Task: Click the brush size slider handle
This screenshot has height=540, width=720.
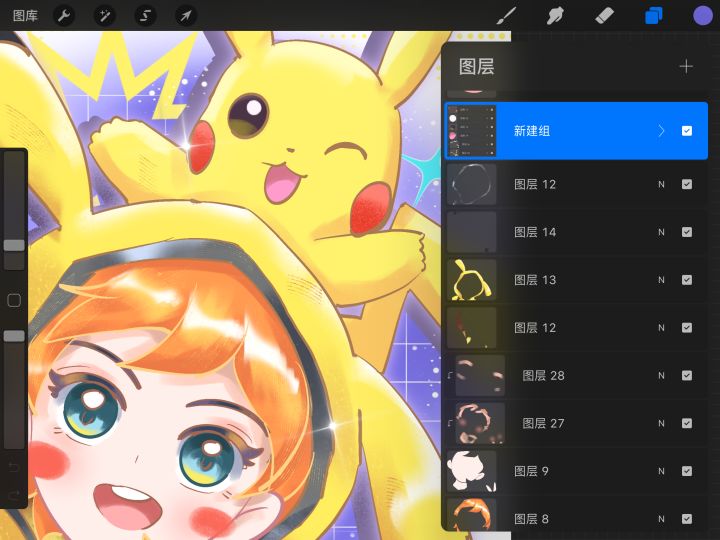Action: [14, 245]
